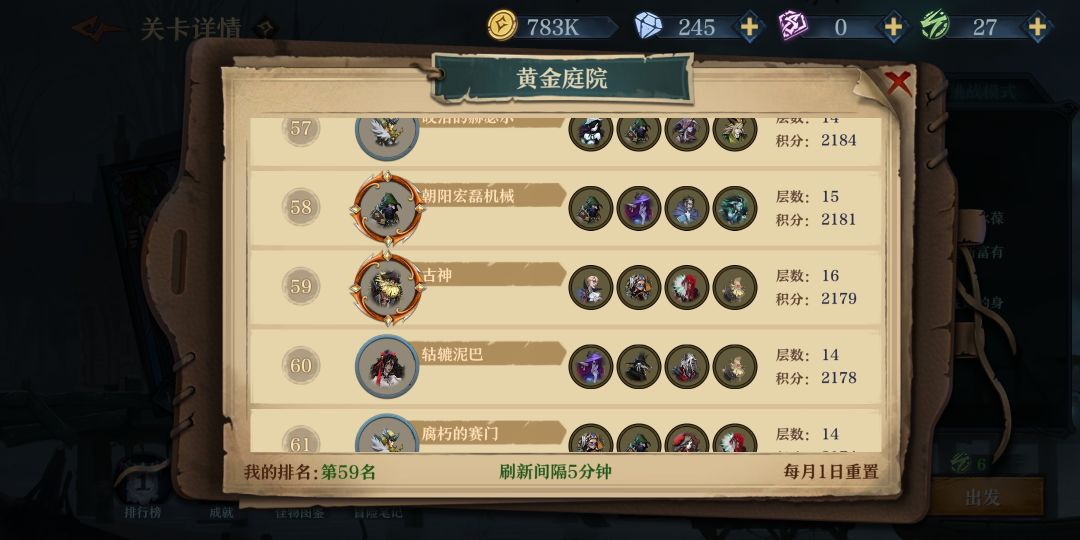
Task: Select rank 59 red-haired hero portrait
Action: [687, 287]
